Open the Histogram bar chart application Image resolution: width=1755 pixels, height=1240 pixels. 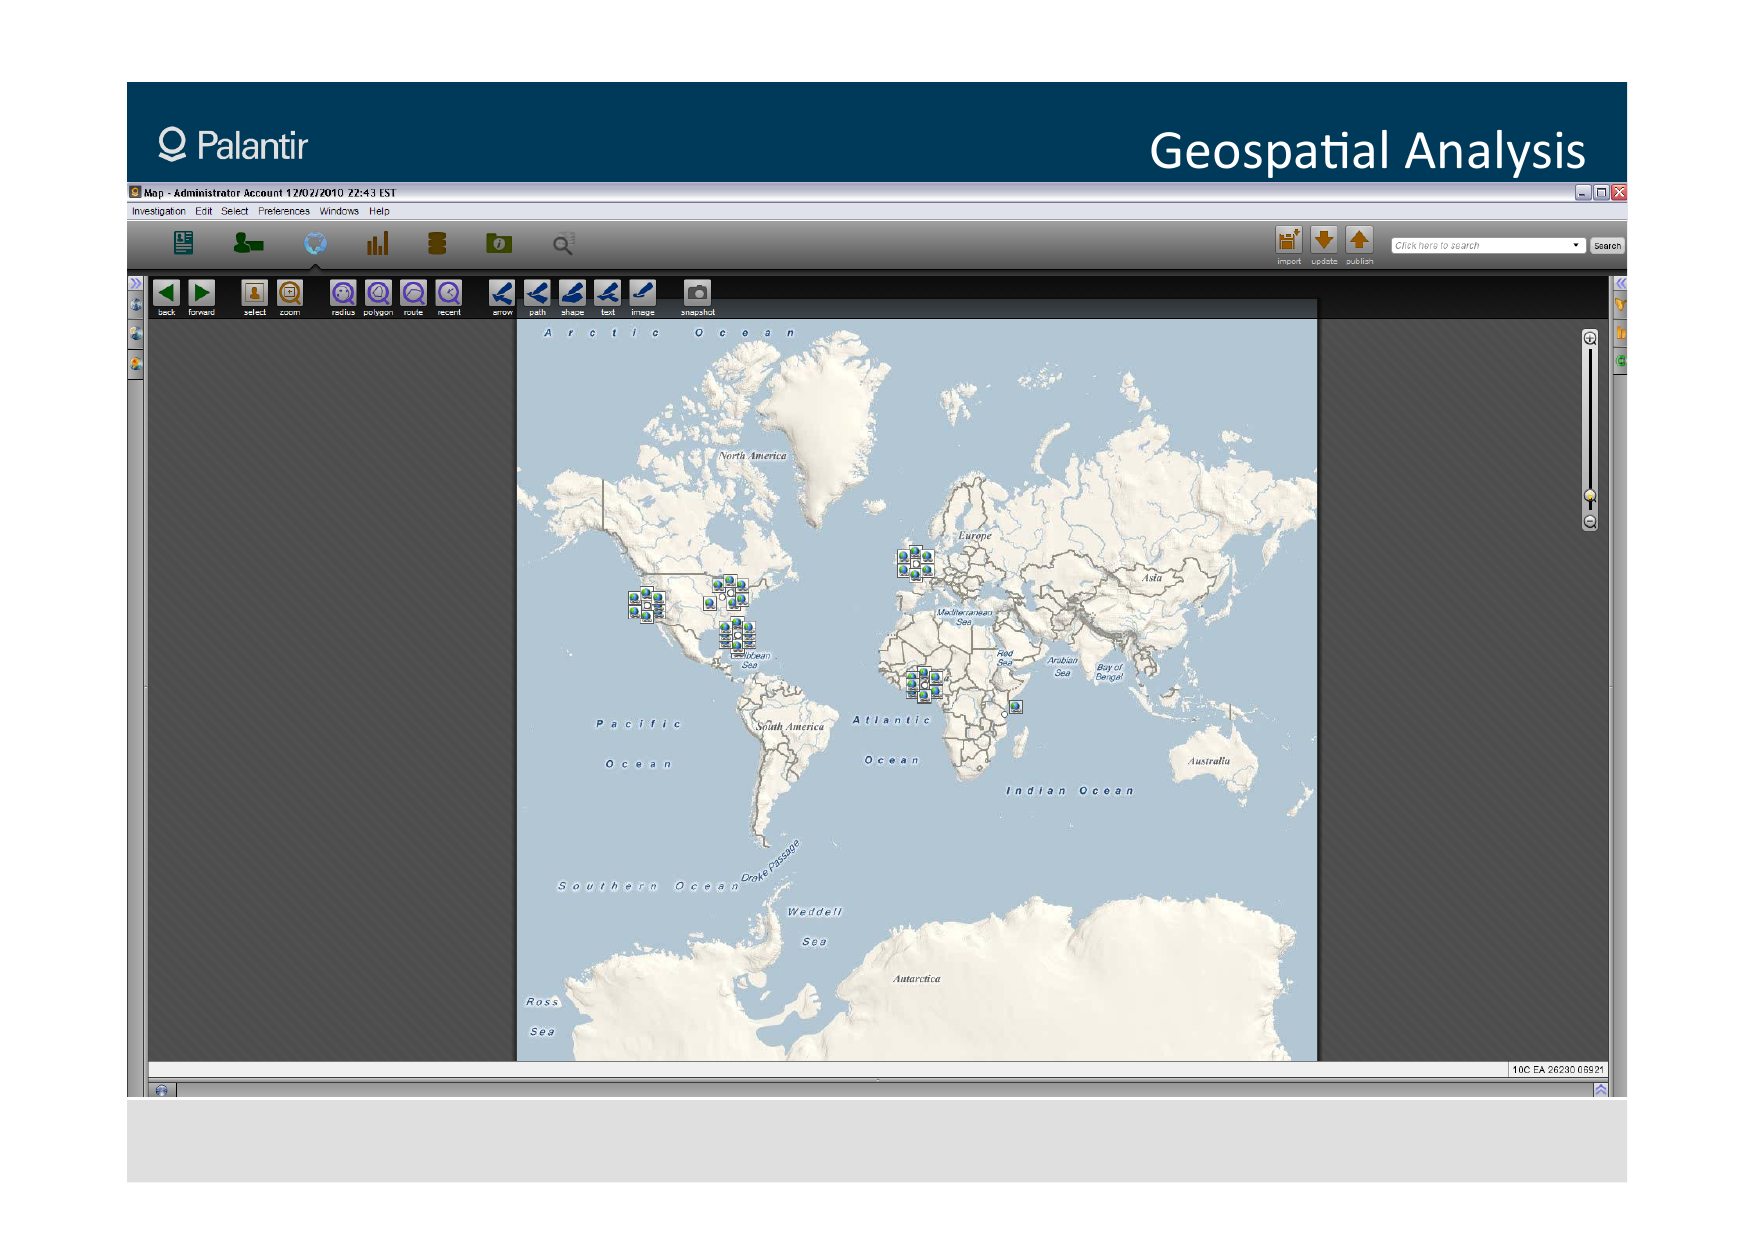pos(377,243)
